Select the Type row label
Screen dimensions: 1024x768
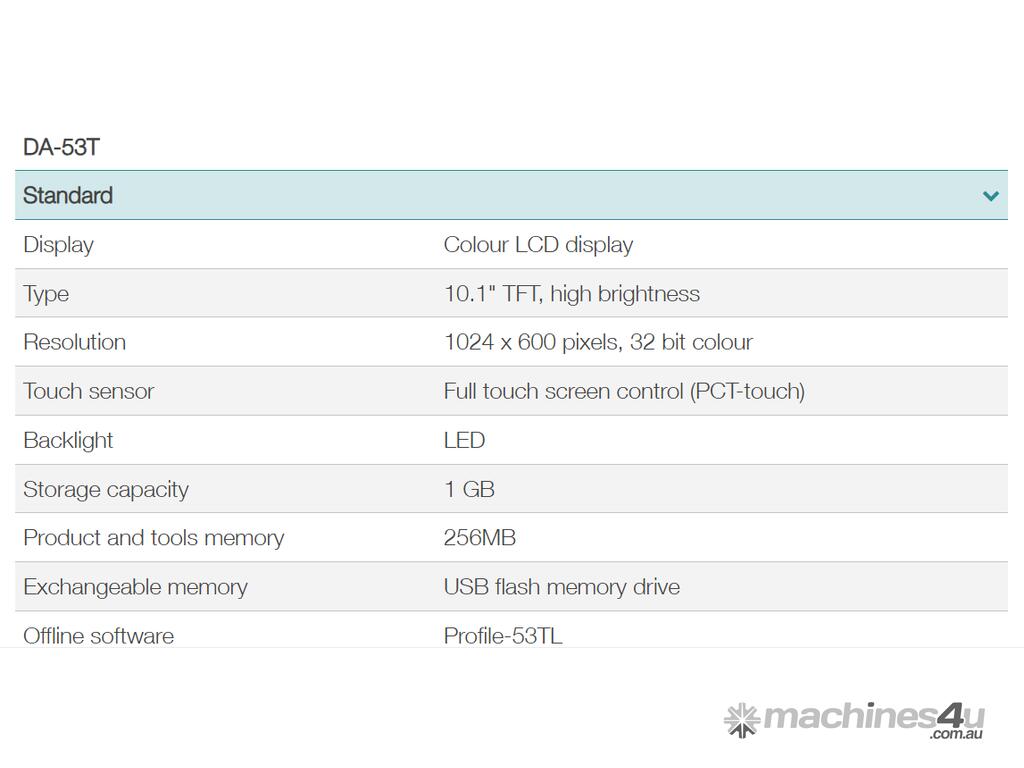point(46,294)
